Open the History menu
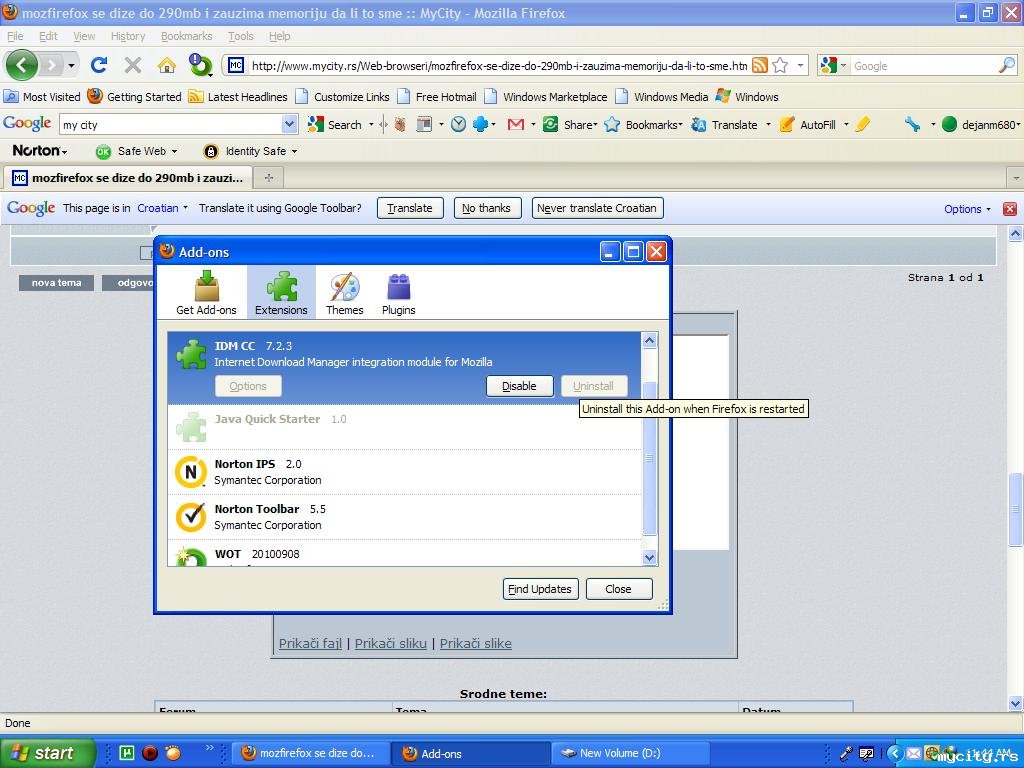This screenshot has height=768, width=1024. tap(128, 36)
